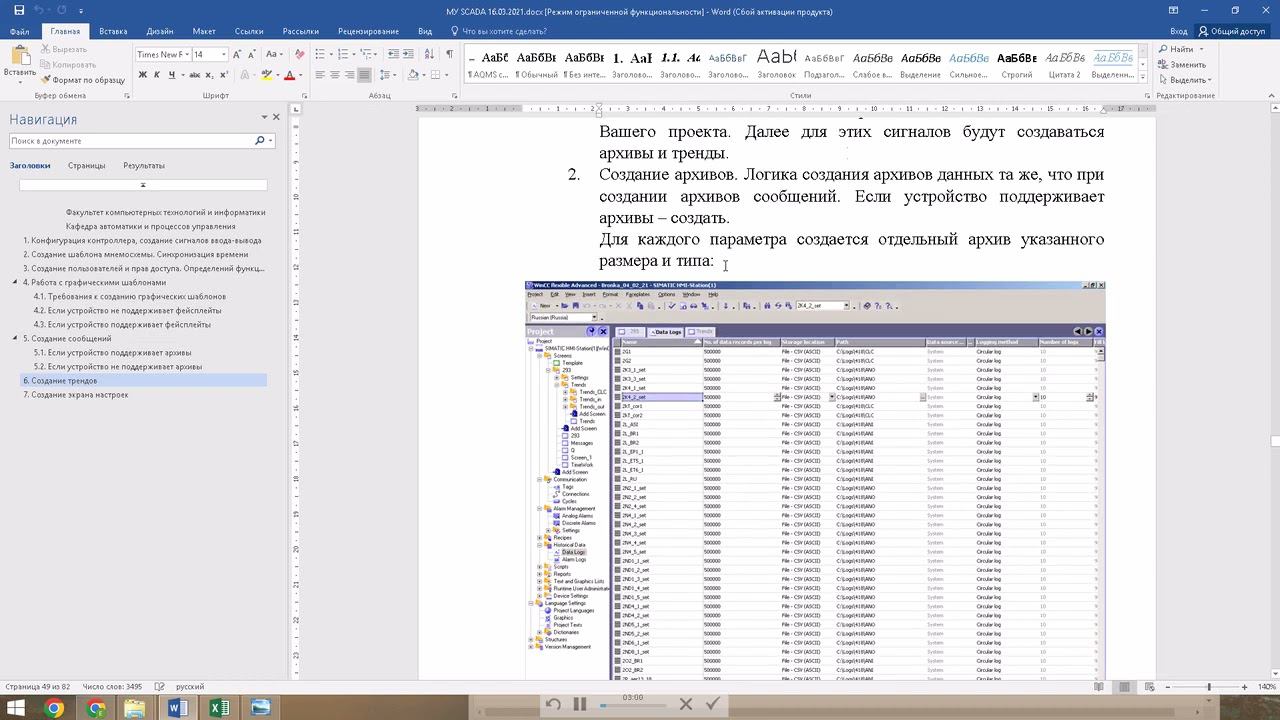Click the Save icon in quick access toolbar
1280x720 pixels.
click(x=19, y=11)
